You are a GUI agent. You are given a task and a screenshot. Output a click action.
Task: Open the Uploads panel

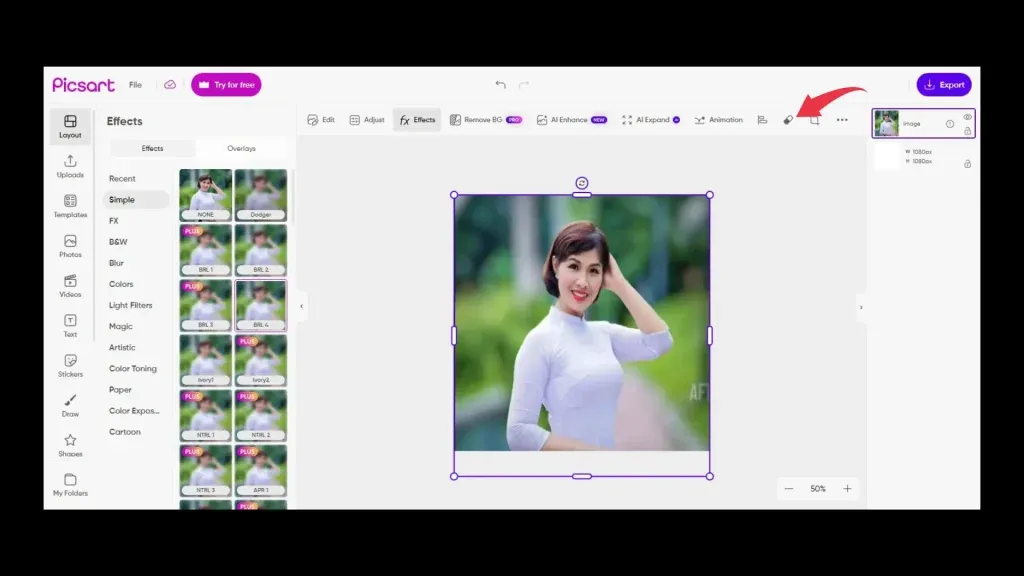[x=70, y=166]
